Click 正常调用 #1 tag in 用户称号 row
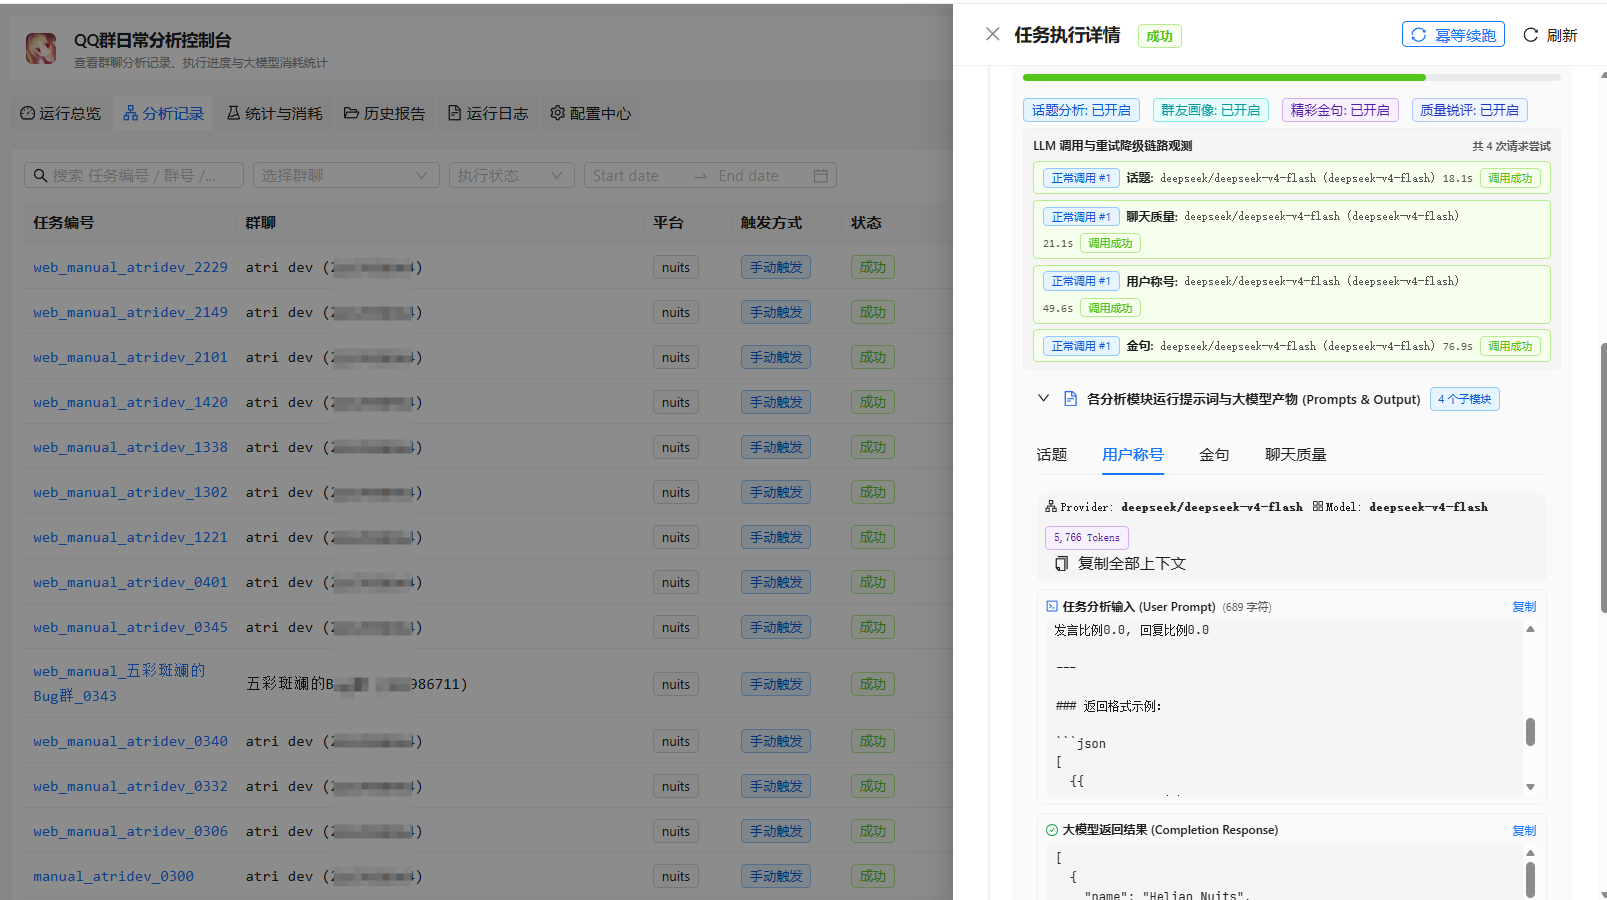 (x=1080, y=281)
